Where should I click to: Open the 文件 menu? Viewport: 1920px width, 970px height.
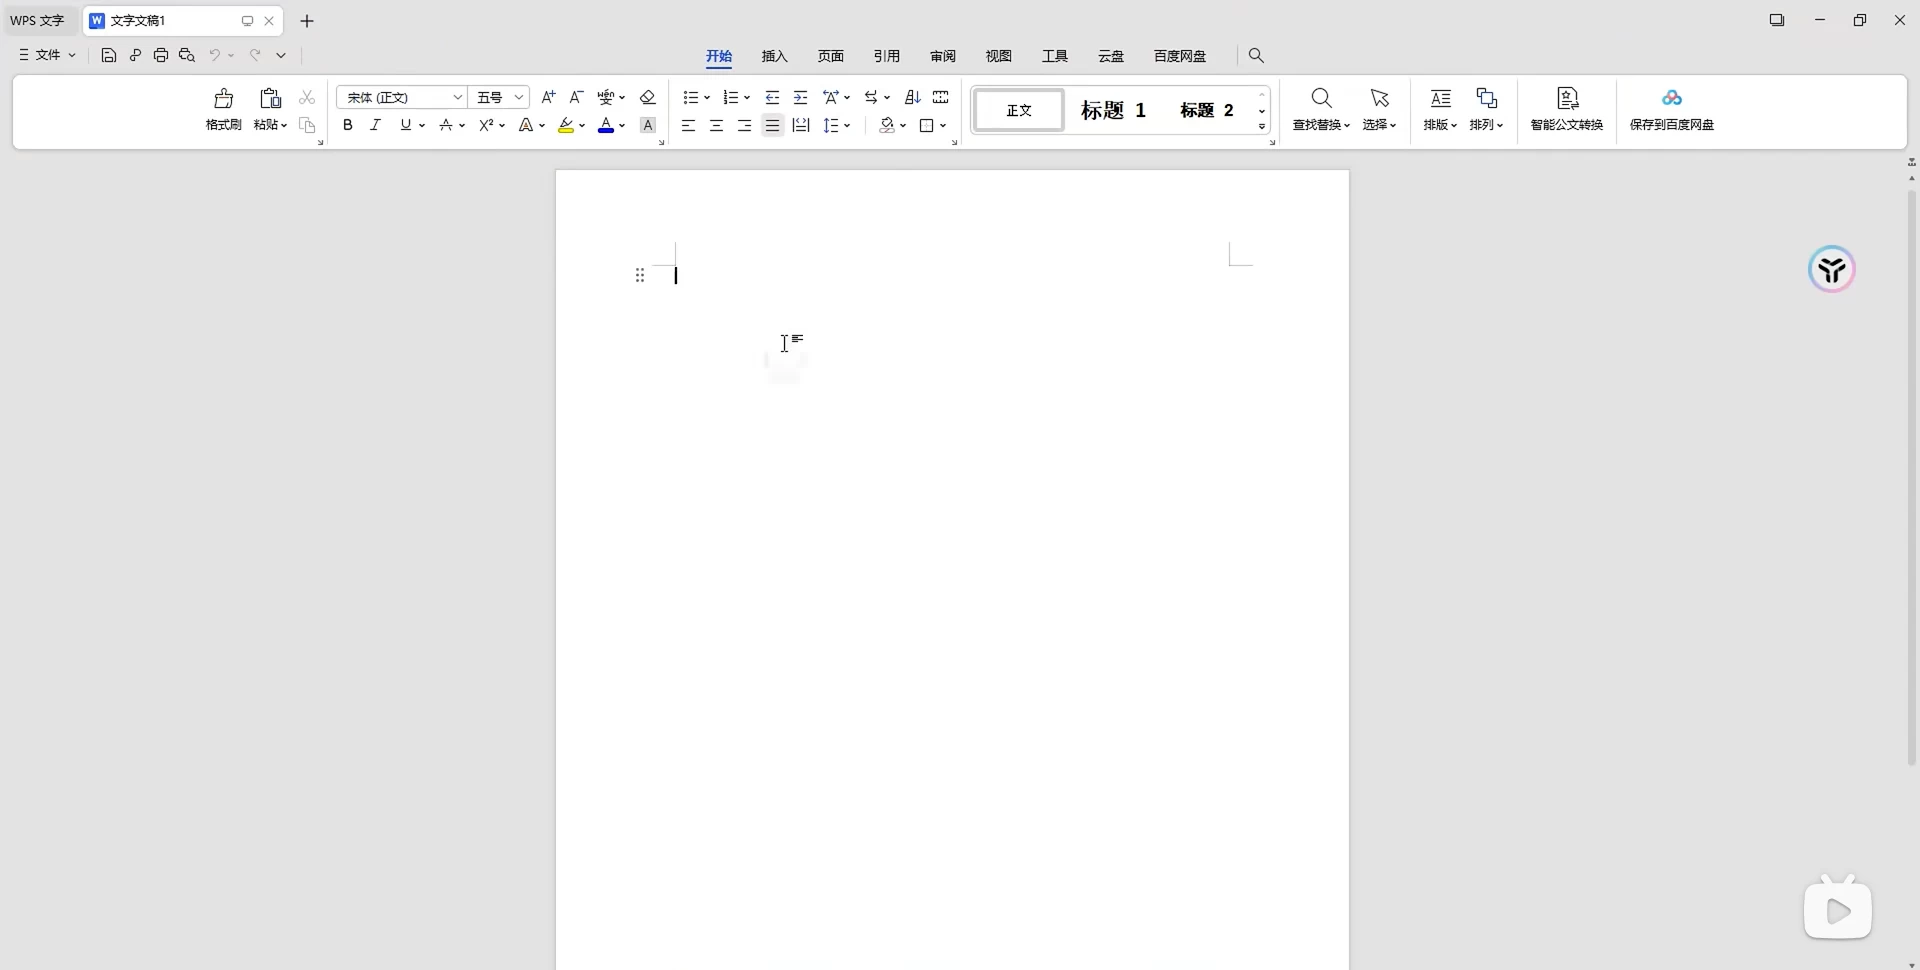47,55
